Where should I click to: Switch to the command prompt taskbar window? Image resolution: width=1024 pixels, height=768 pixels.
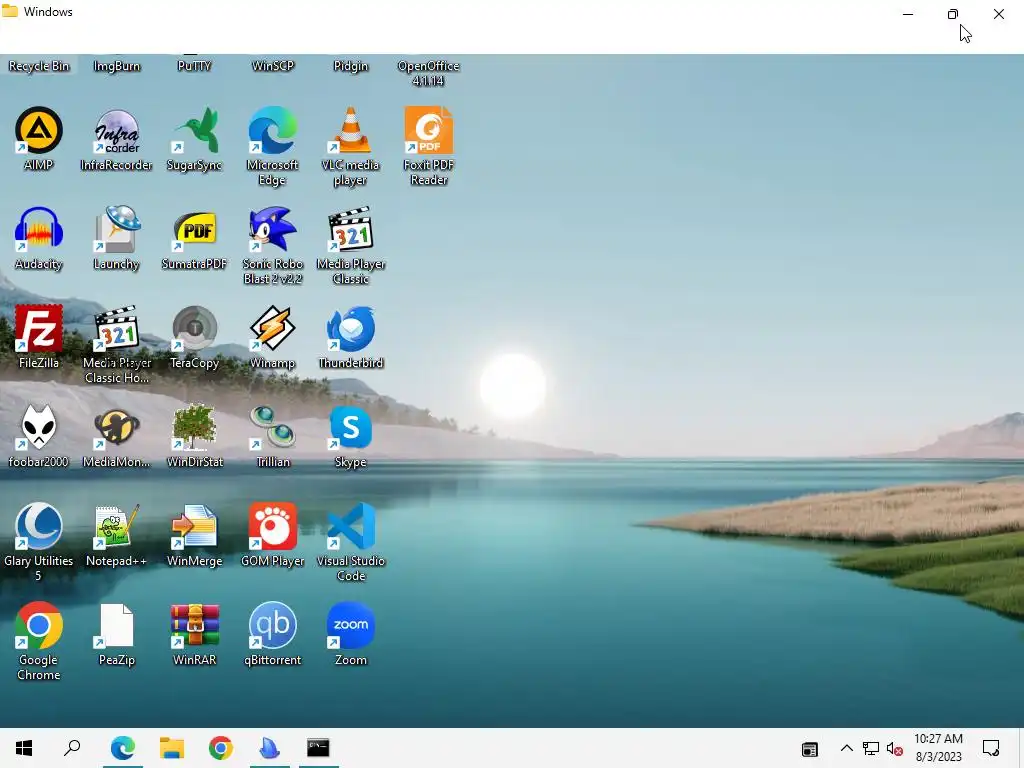(319, 748)
